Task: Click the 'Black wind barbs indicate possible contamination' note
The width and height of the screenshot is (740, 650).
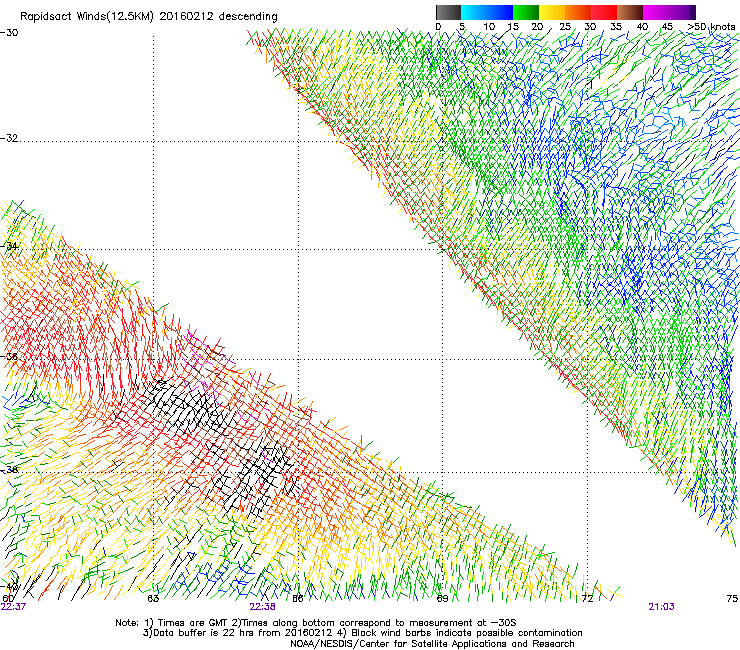Action: coord(460,633)
